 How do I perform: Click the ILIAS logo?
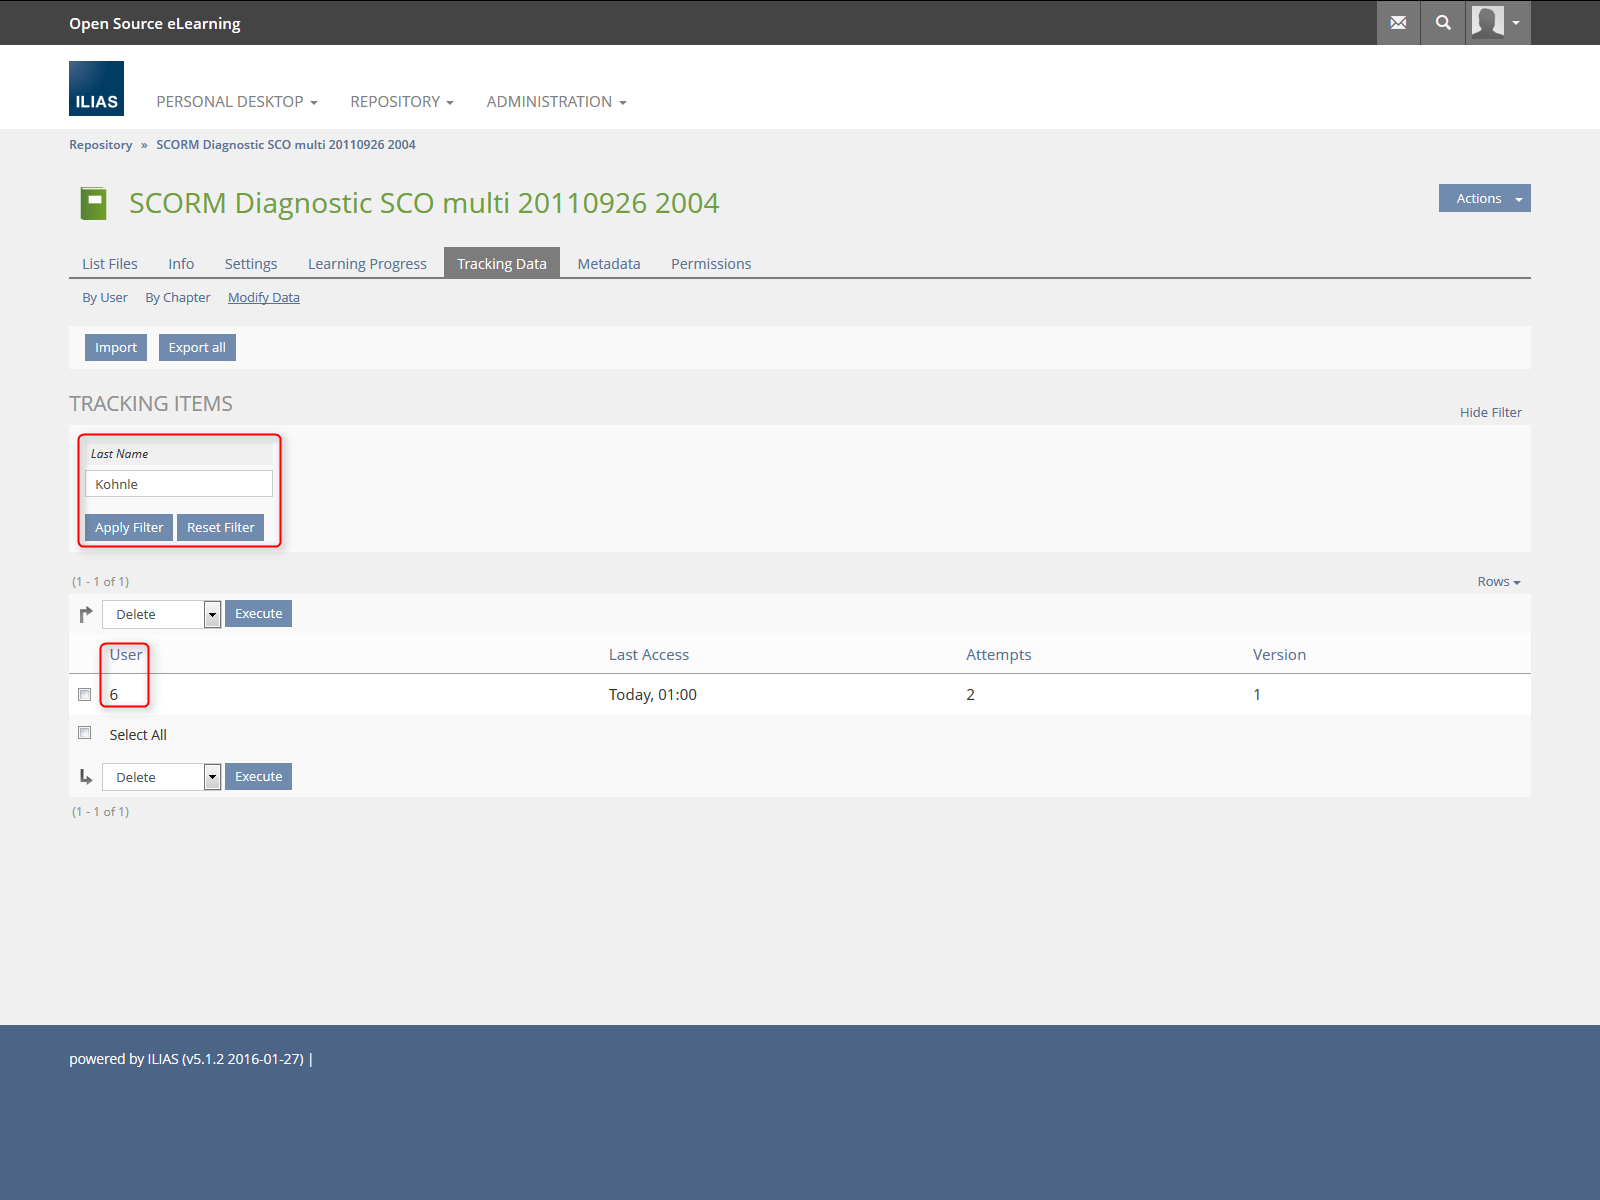[96, 89]
